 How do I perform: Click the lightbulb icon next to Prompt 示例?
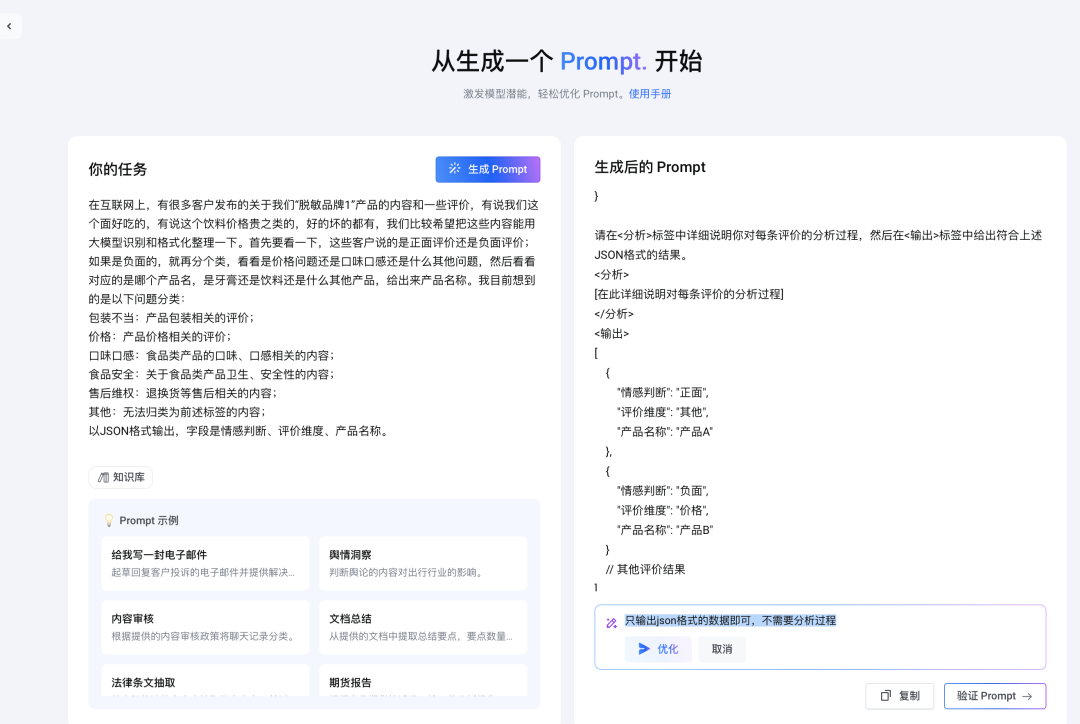click(x=111, y=520)
